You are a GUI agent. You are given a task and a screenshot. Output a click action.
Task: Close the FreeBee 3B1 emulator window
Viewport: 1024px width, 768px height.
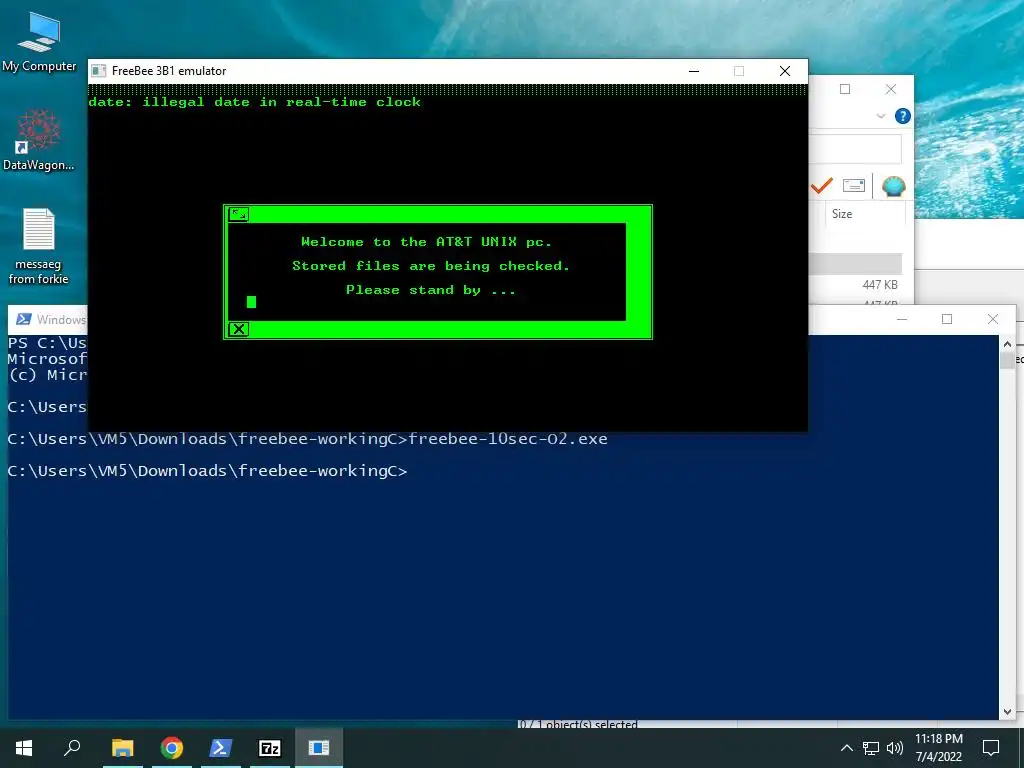(785, 71)
